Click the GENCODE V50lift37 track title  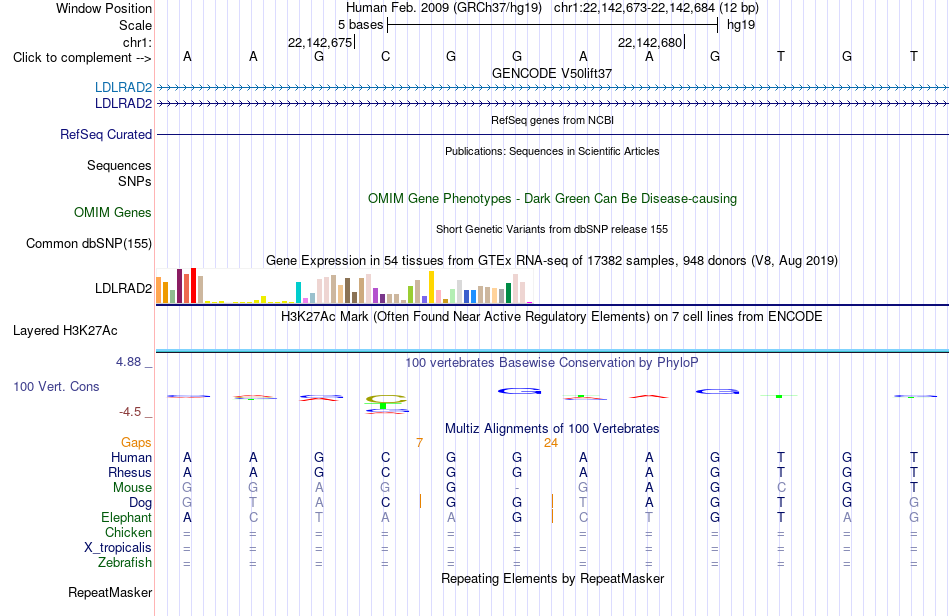(x=551, y=73)
